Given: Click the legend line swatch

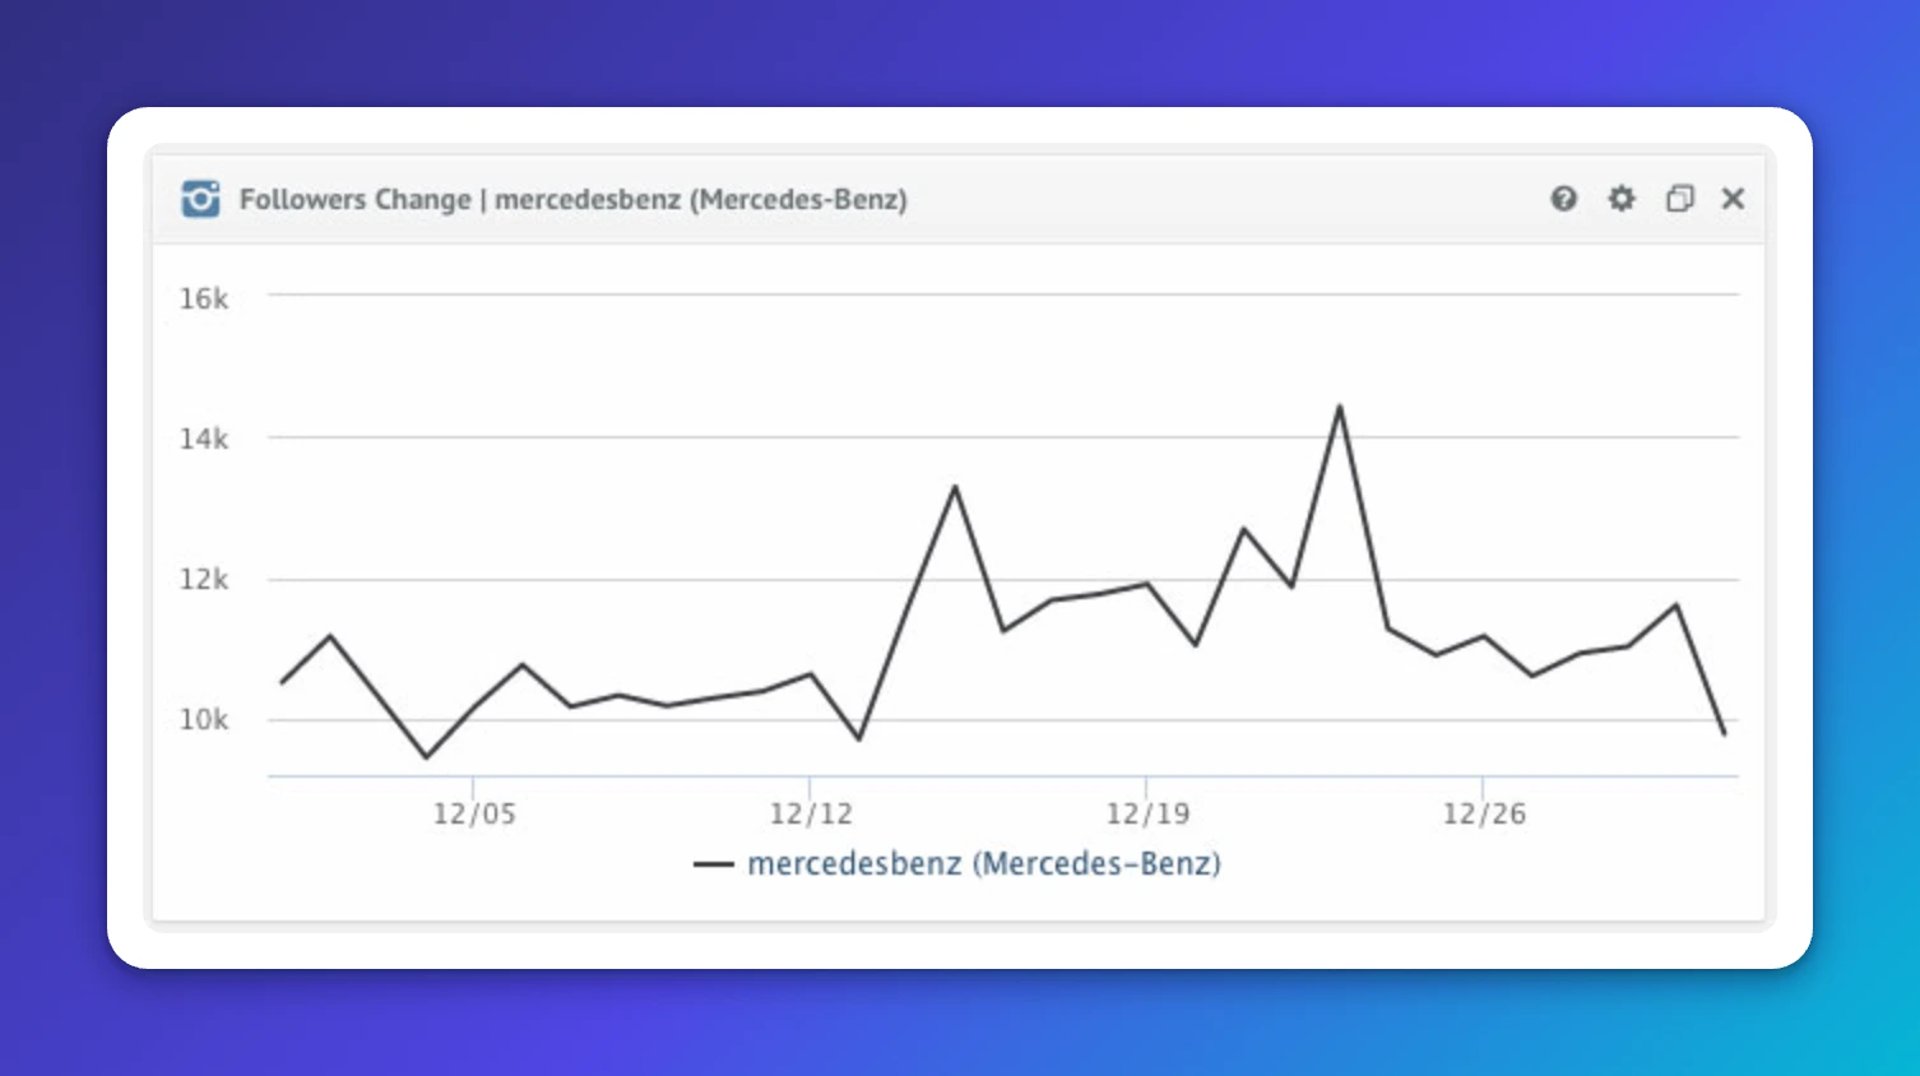Looking at the screenshot, I should coord(714,864).
